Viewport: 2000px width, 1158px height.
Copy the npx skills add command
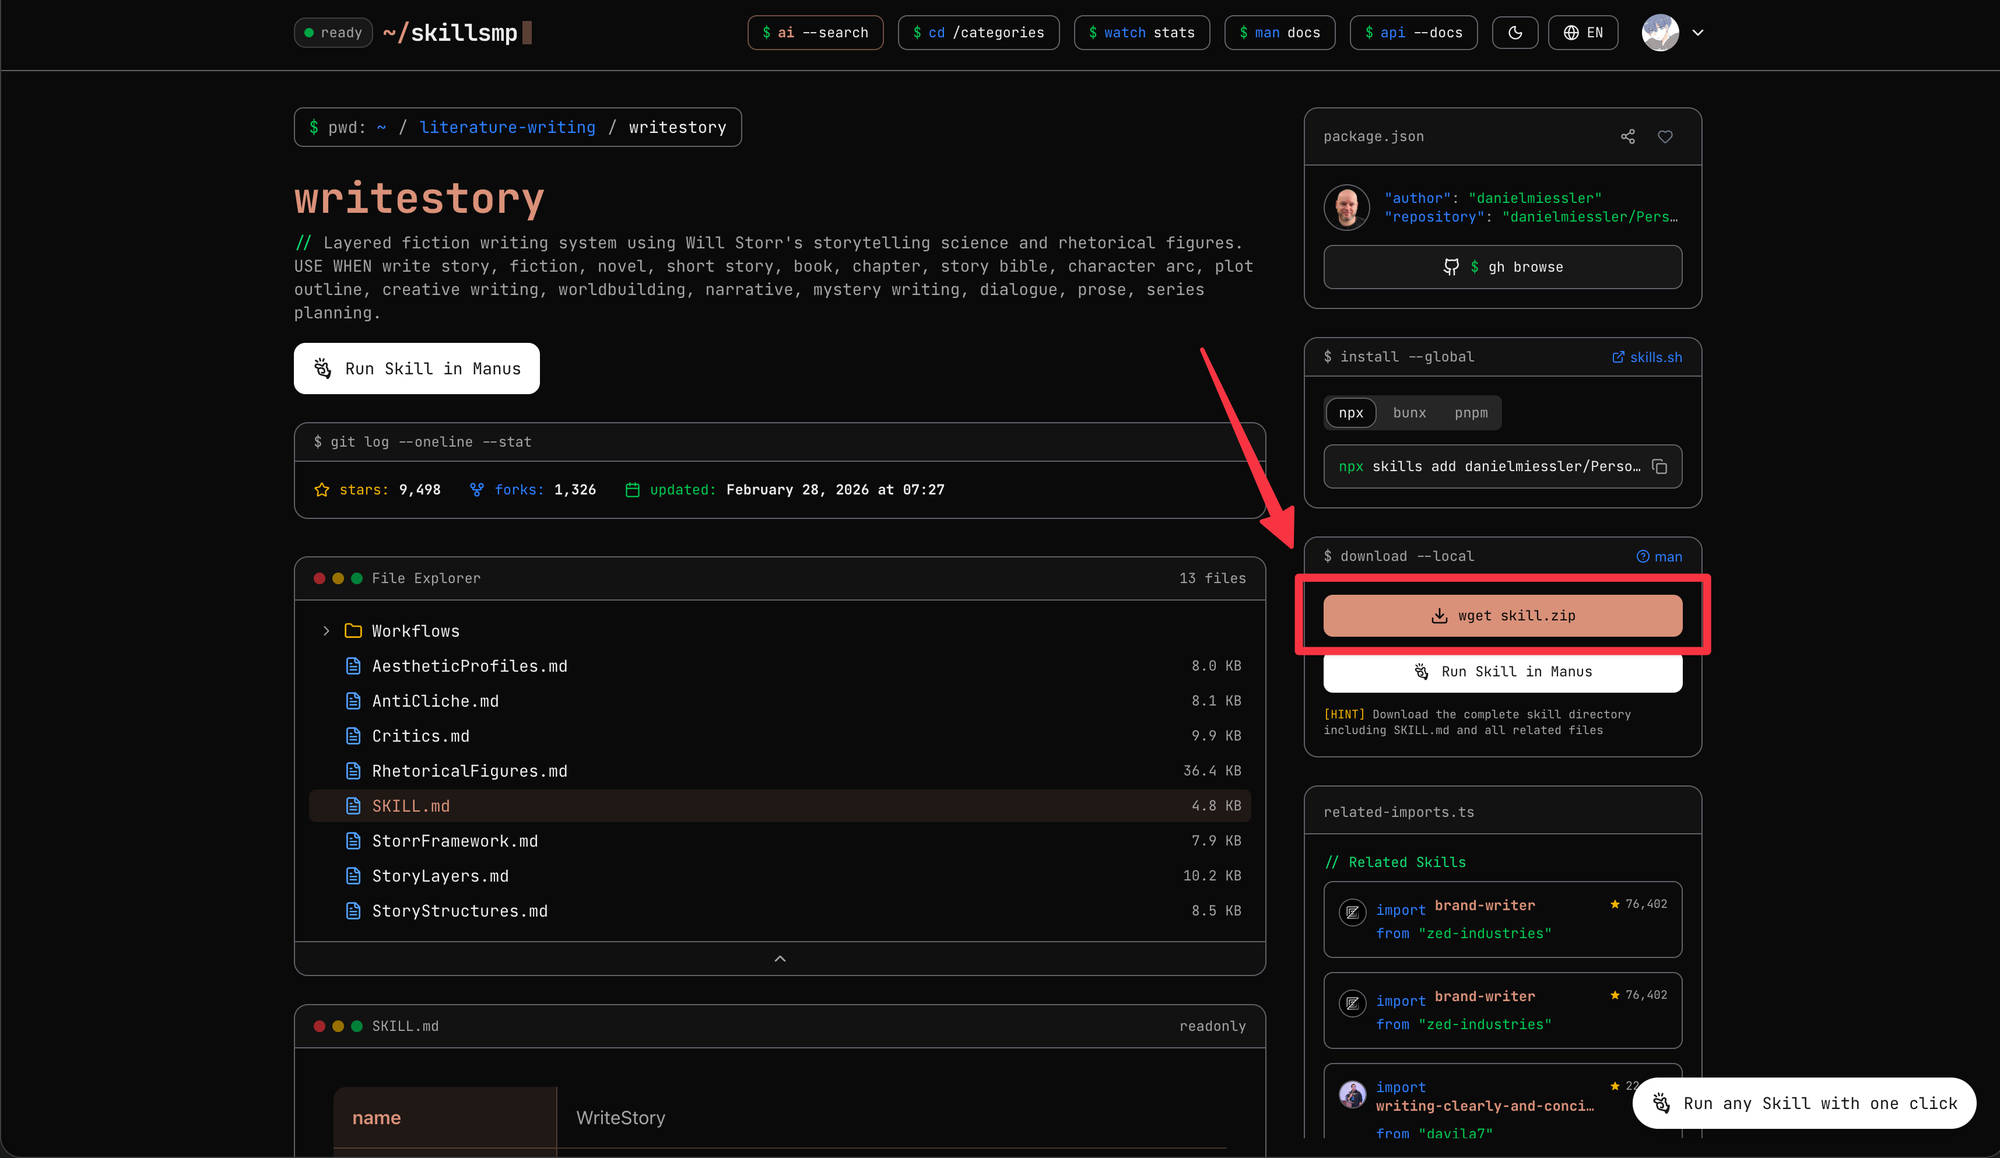(1660, 467)
